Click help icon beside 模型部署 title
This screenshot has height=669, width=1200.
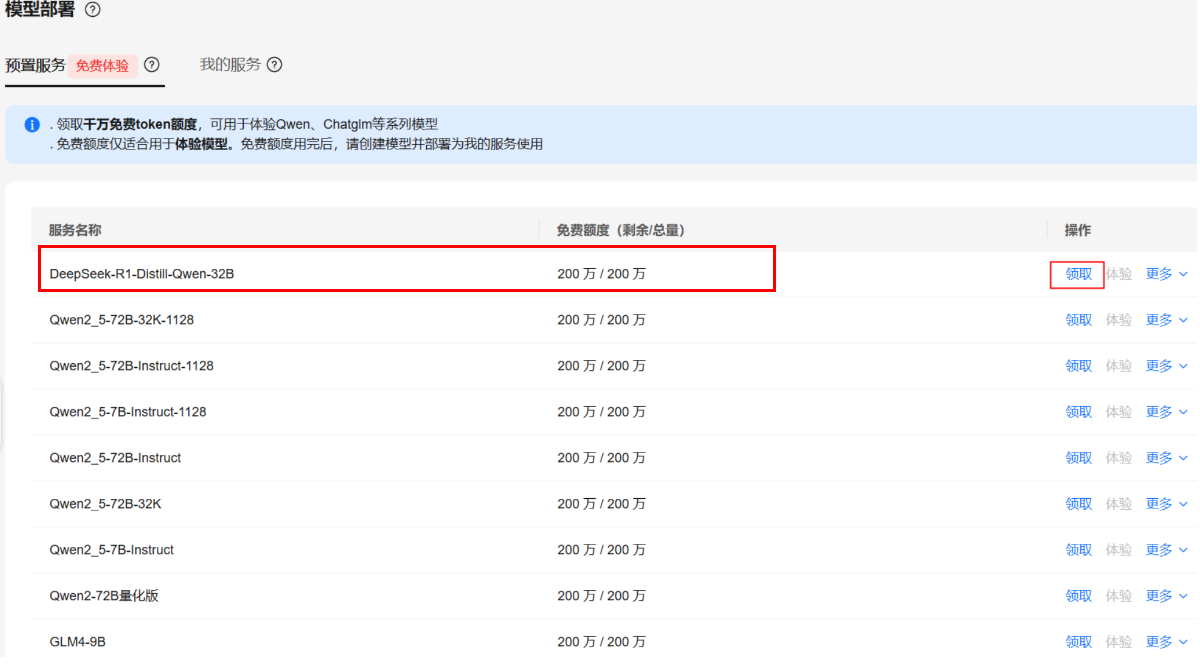pyautogui.click(x=93, y=10)
